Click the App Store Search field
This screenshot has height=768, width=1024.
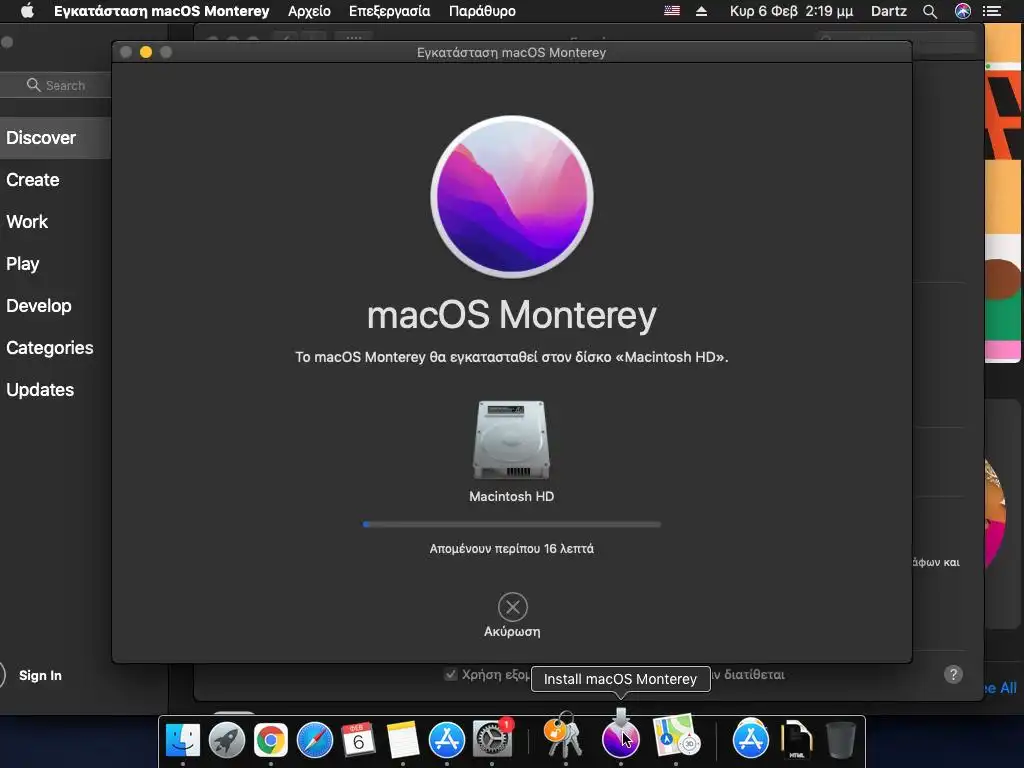(56, 85)
